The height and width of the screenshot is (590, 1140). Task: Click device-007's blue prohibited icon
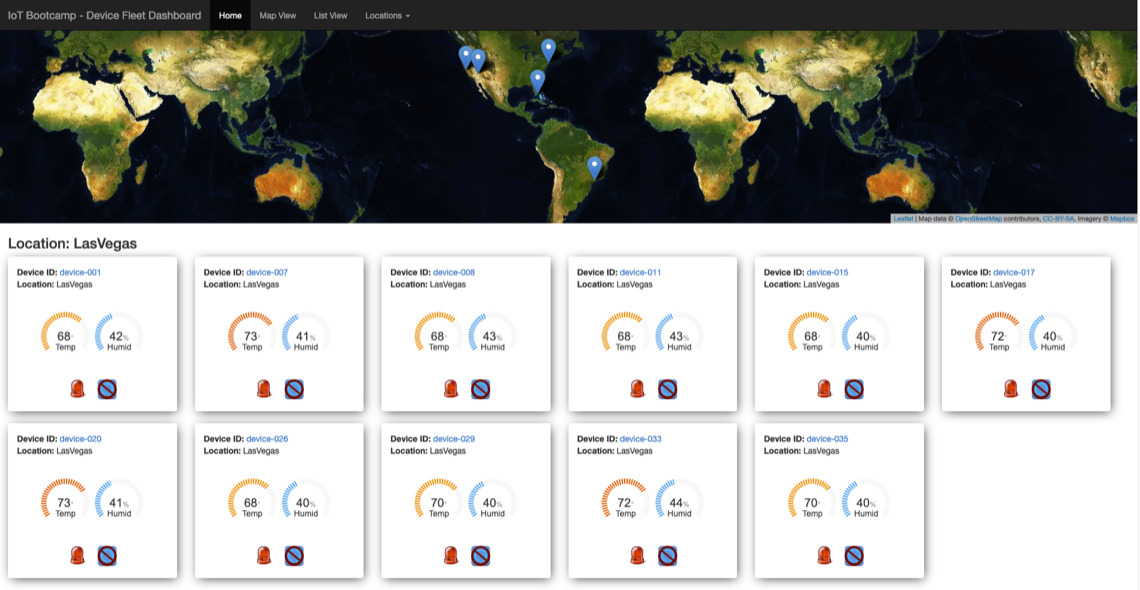tap(294, 389)
